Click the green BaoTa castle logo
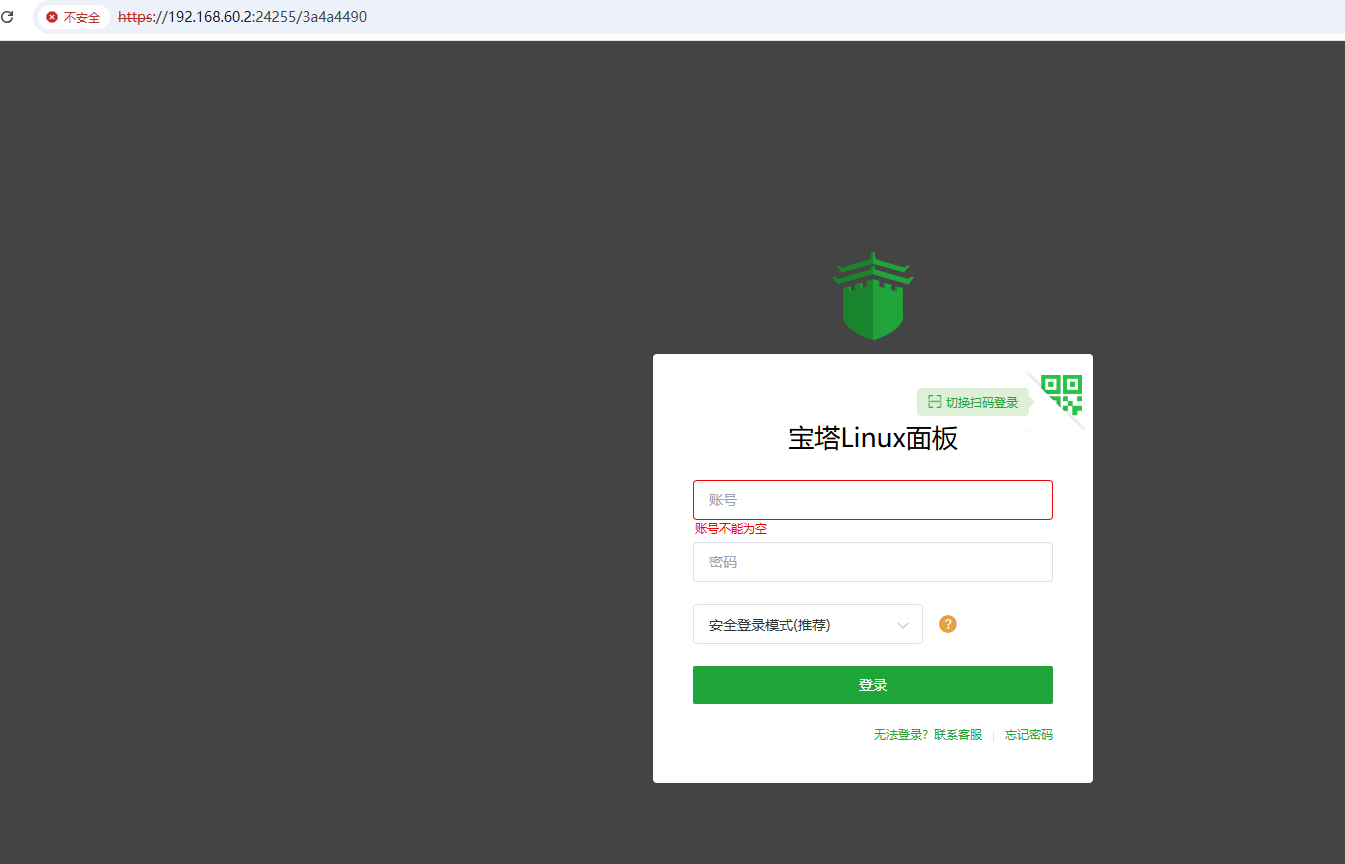The image size is (1345, 864). click(x=873, y=297)
